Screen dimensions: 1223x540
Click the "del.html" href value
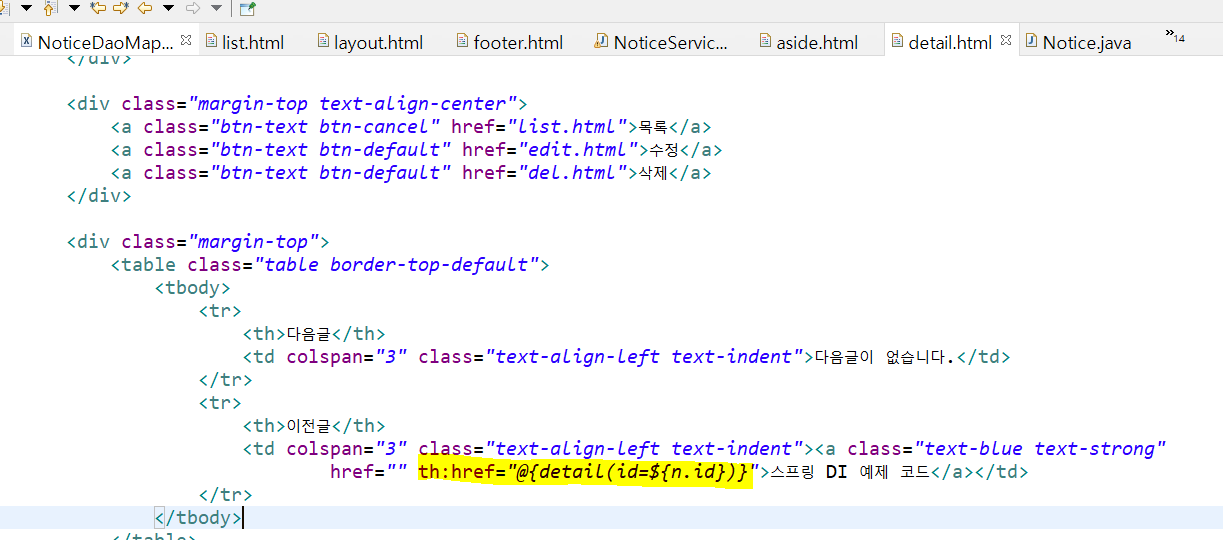coord(573,172)
